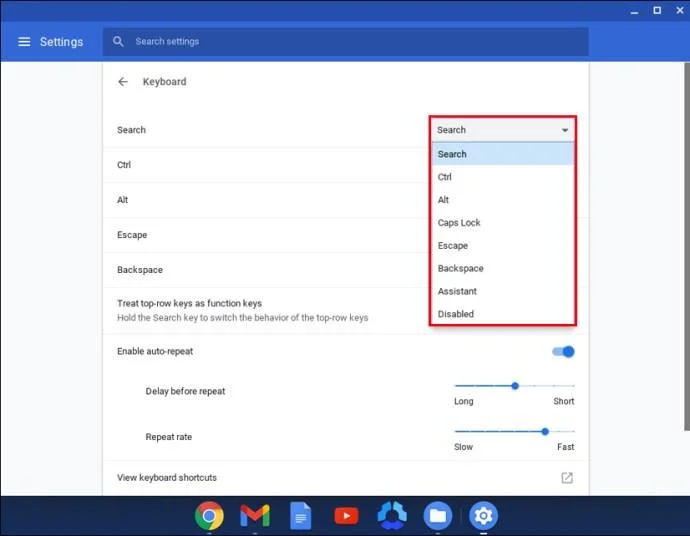The height and width of the screenshot is (536, 690).
Task: Pick Caps Lock from the list
Action: 503,223
